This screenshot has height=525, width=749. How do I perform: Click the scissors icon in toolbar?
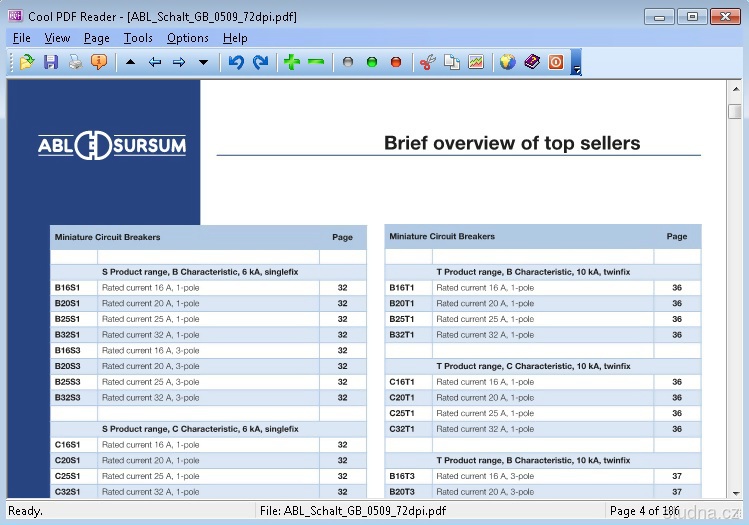click(x=428, y=62)
